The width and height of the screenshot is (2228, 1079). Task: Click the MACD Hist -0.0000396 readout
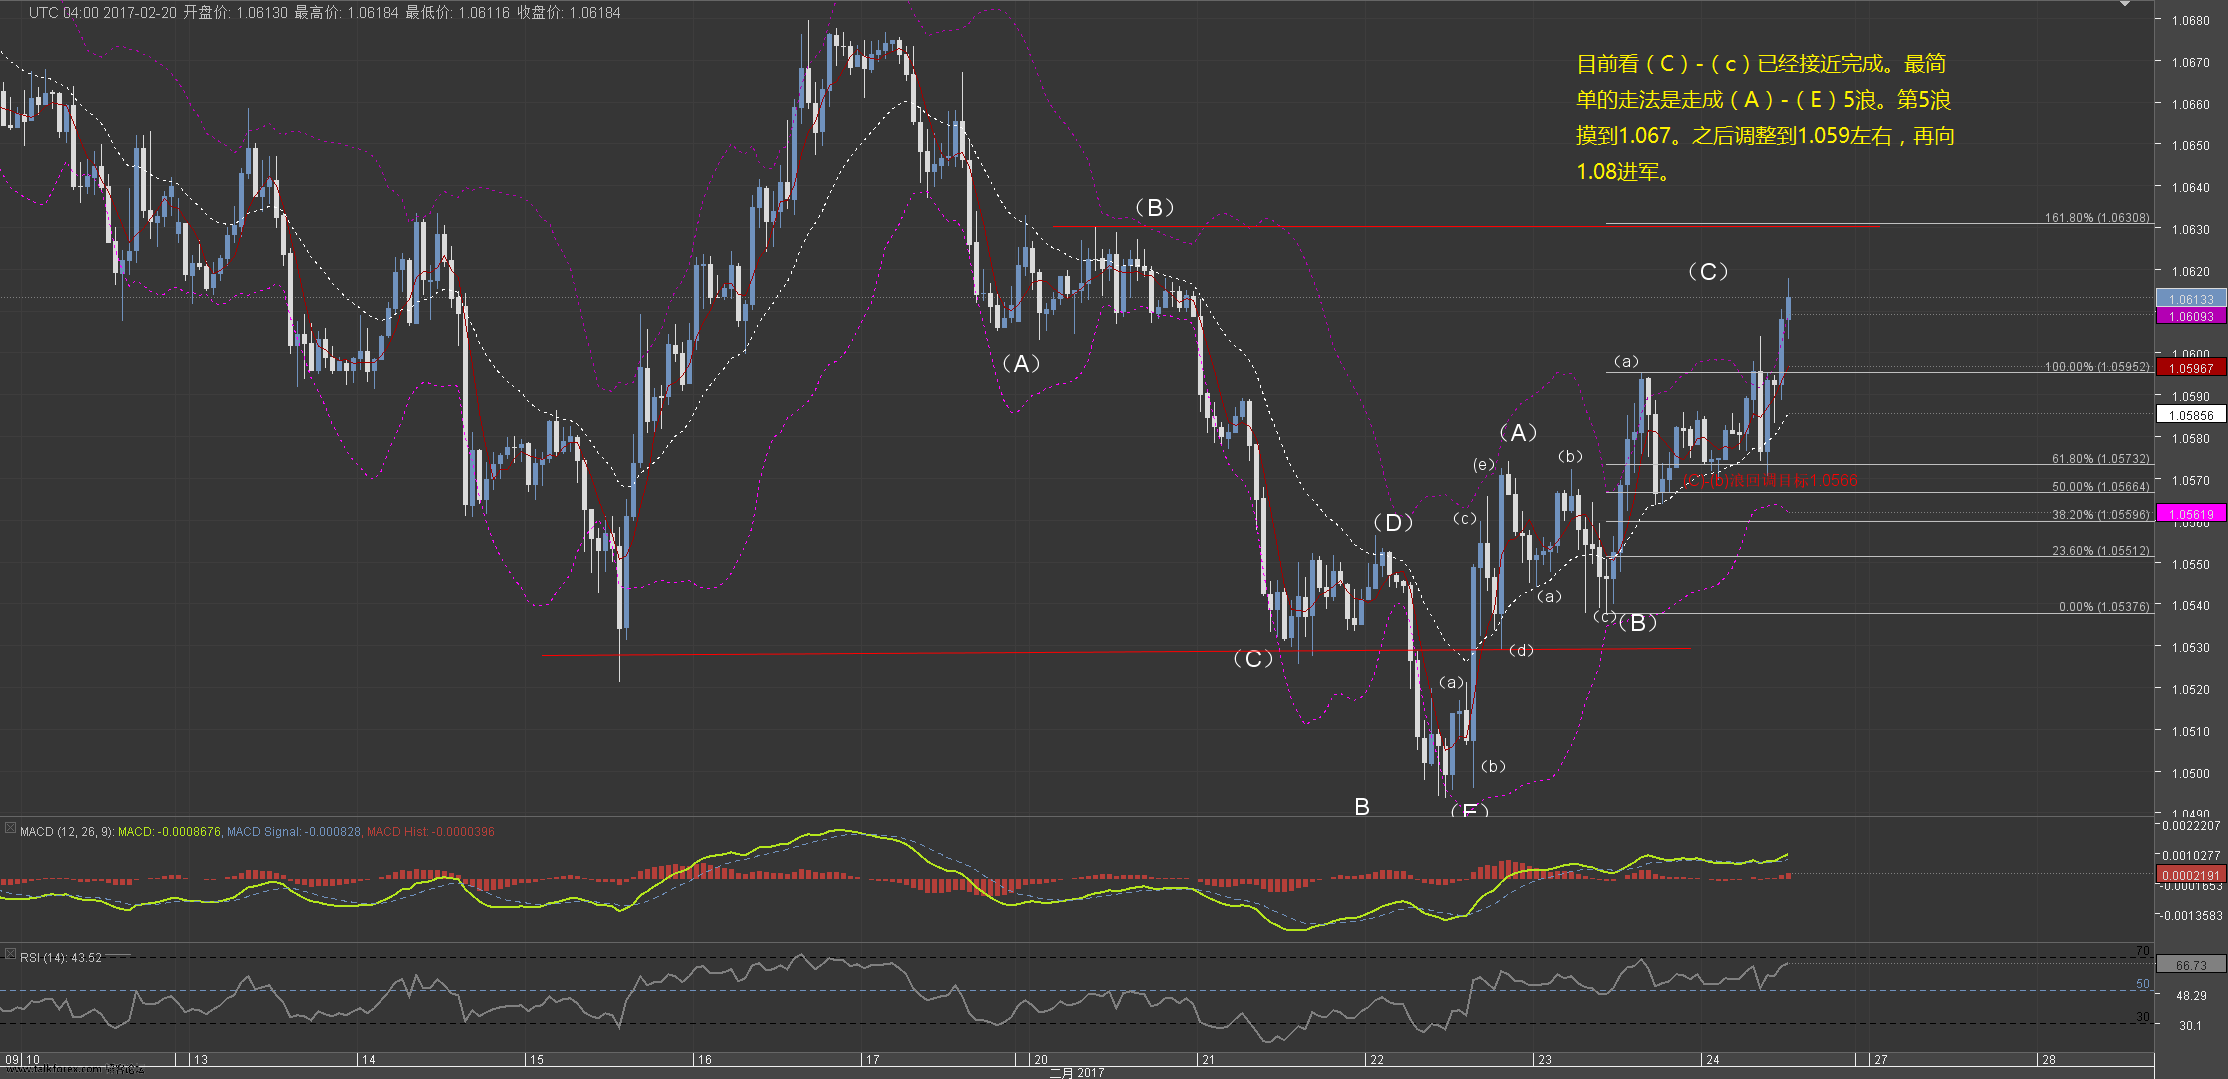(431, 832)
